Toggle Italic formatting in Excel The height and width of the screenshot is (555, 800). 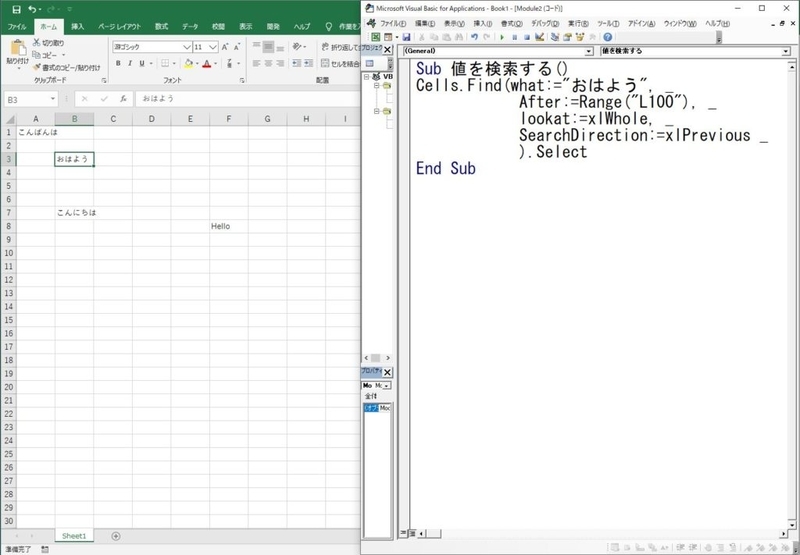click(130, 63)
